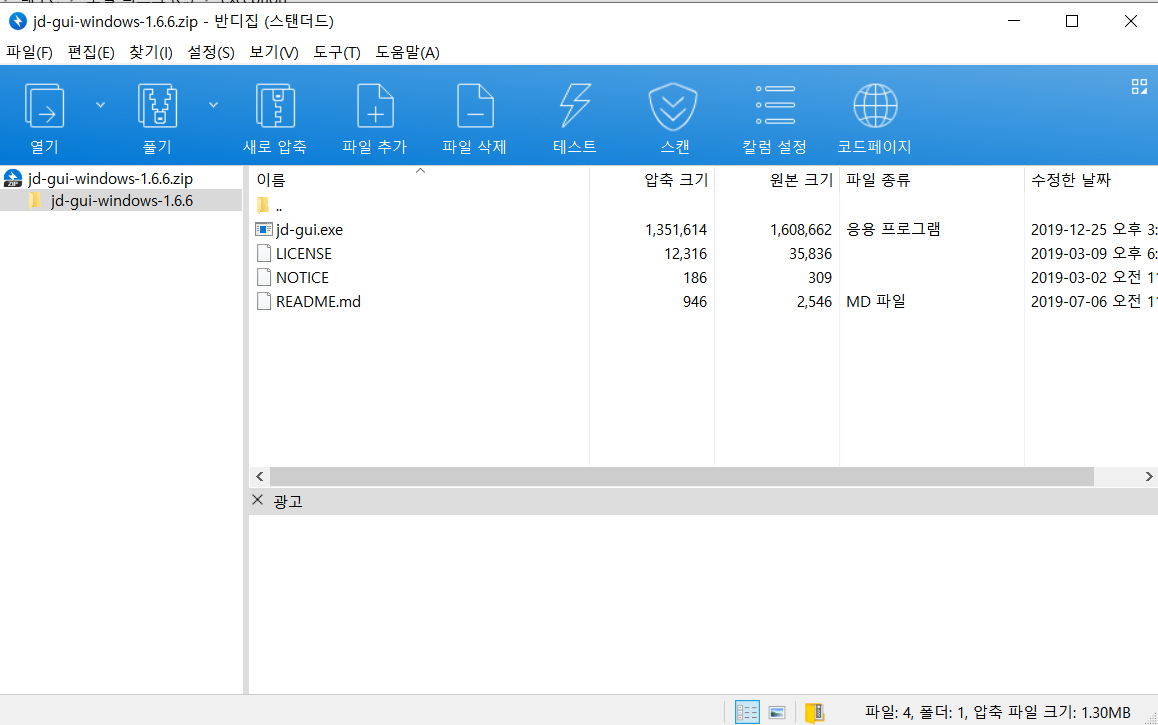The height and width of the screenshot is (725, 1158).
Task: Select the jd-gui.exe file entry
Action: (x=310, y=229)
